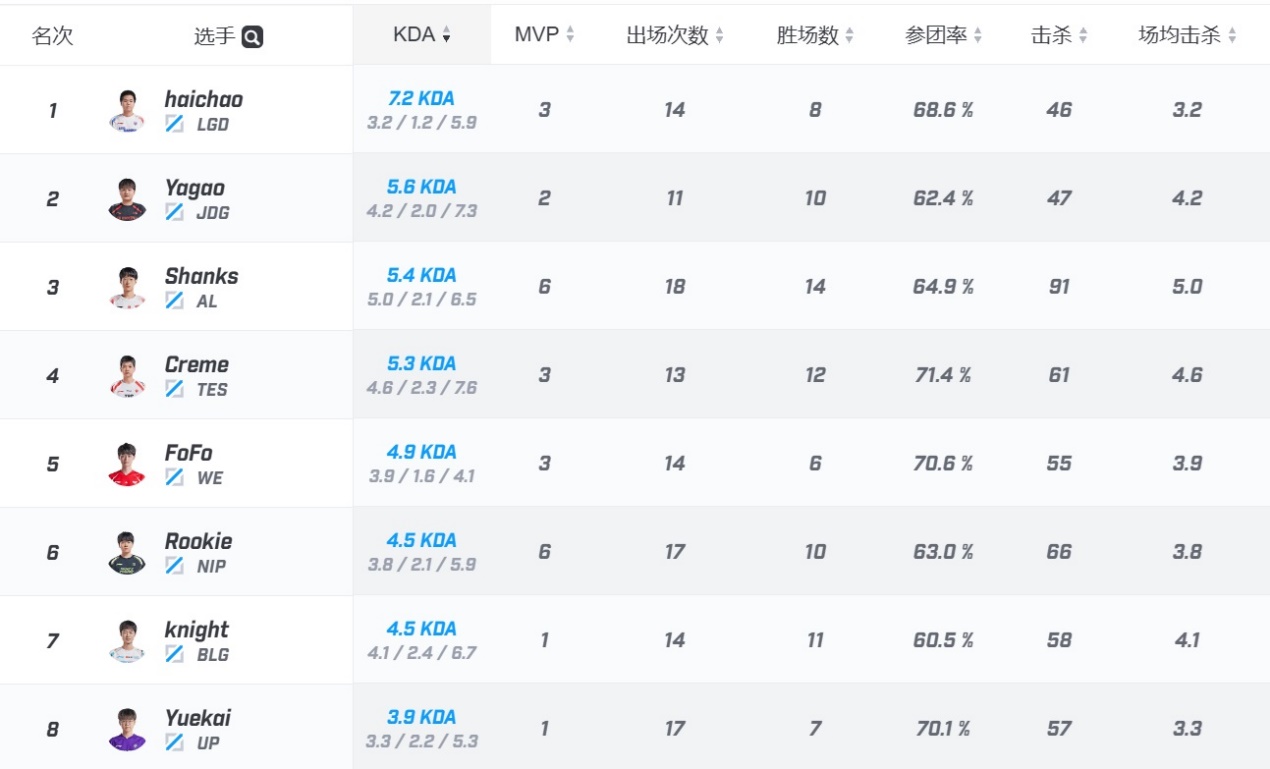Screen dimensions: 1270x769
Task: Click FoFo's player avatar
Action: (x=127, y=464)
